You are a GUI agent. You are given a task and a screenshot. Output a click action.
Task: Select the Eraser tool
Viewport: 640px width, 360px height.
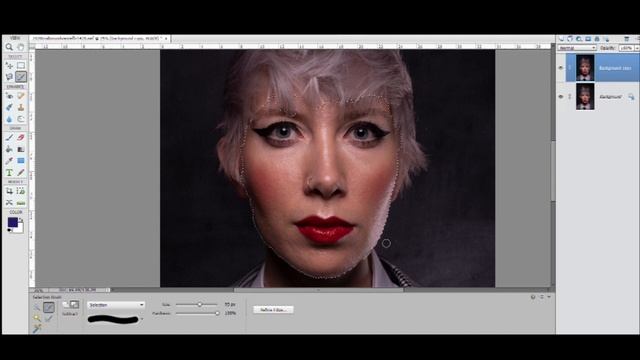21,138
